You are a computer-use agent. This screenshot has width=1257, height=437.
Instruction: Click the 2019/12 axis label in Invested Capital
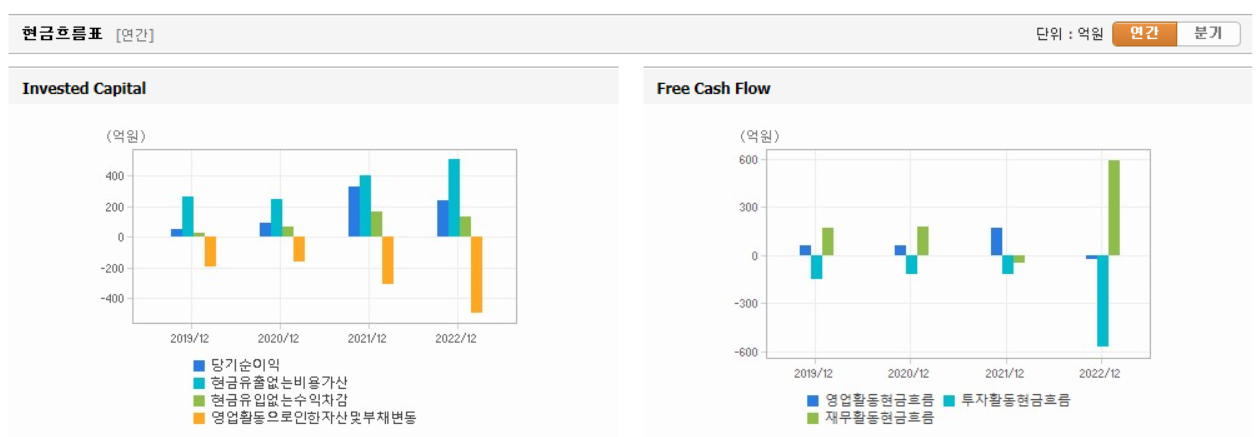[x=188, y=337]
